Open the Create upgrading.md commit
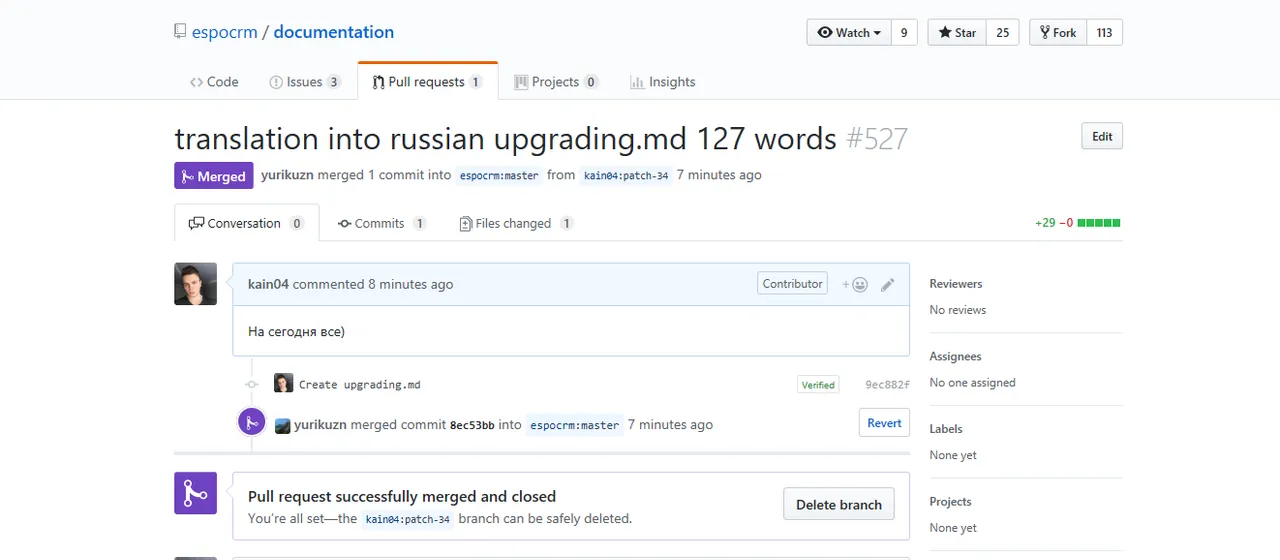 pyautogui.click(x=360, y=385)
